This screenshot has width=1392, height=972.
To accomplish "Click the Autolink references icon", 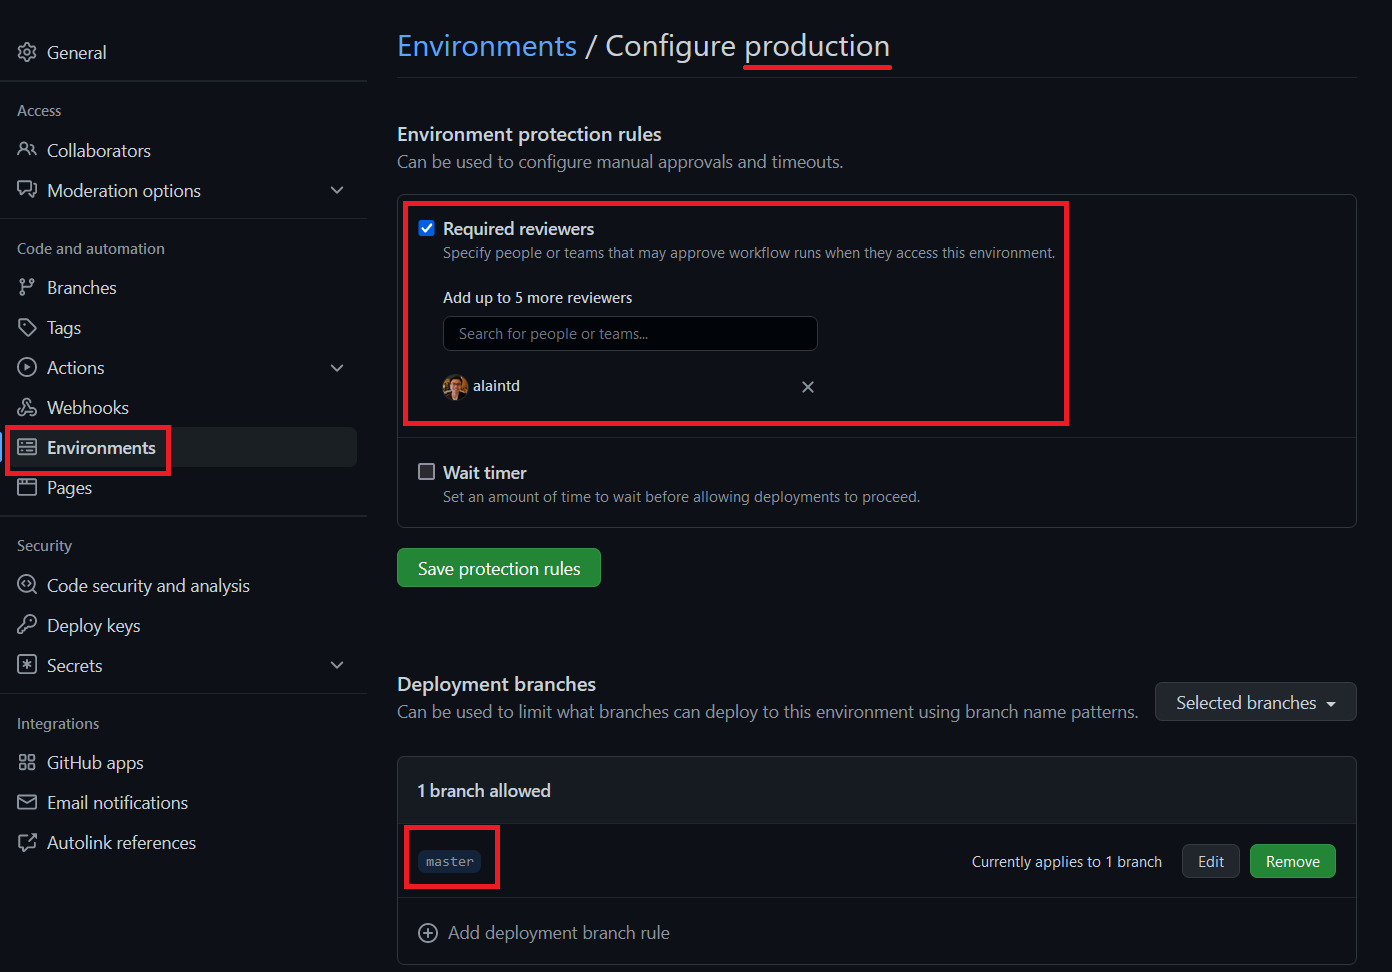I will [27, 843].
